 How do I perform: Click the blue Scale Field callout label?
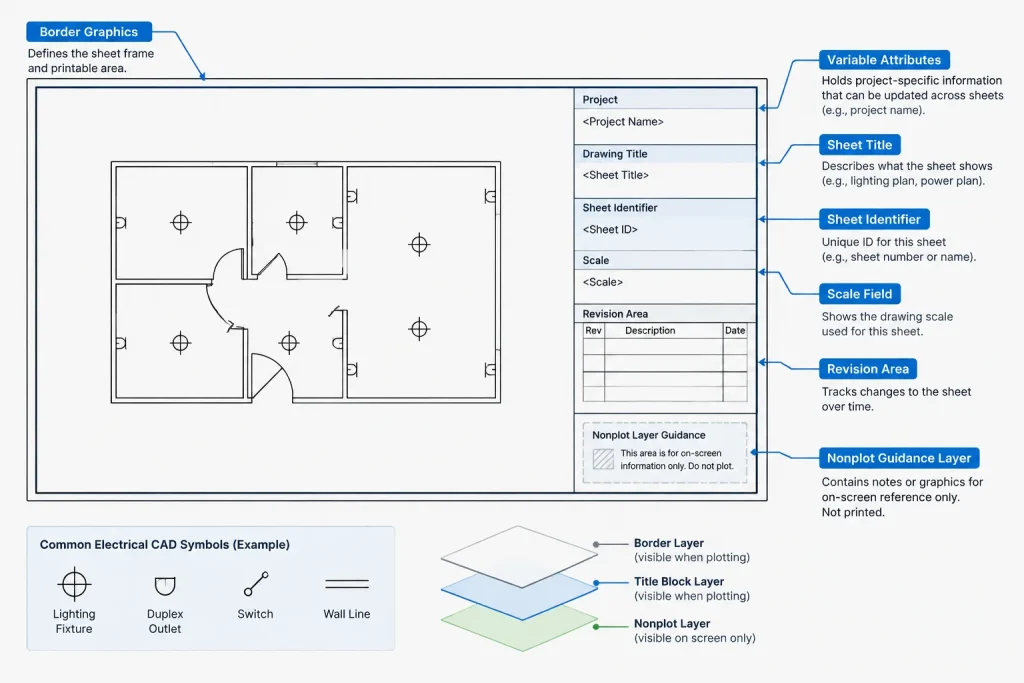(859, 294)
